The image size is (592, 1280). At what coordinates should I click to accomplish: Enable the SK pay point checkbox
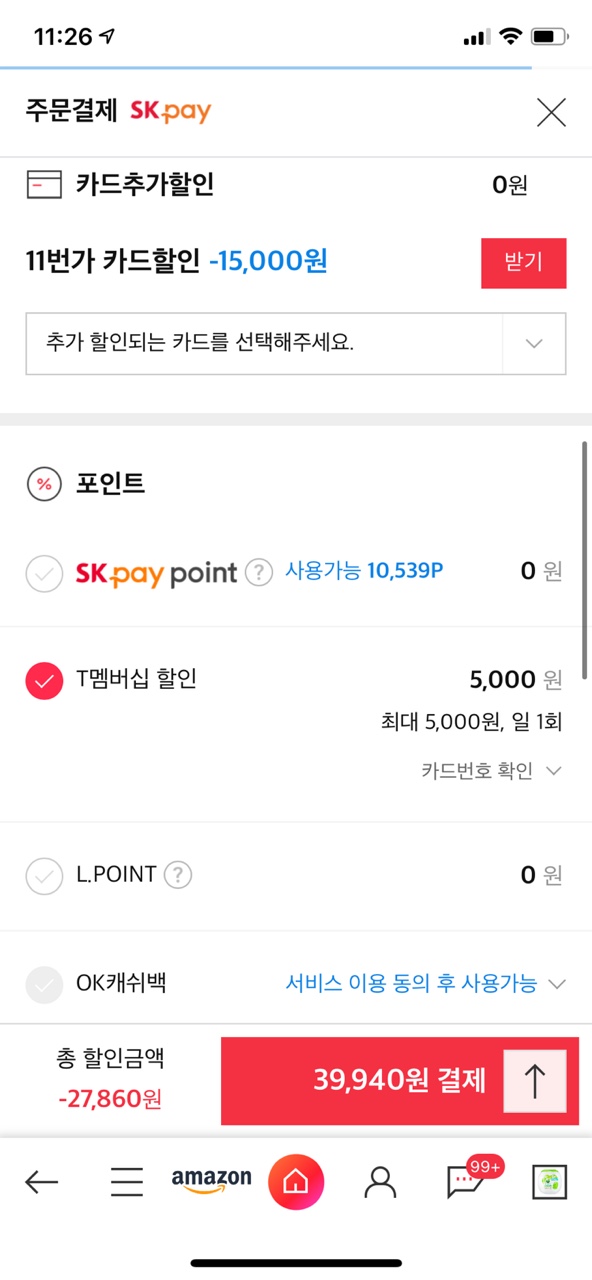[43, 574]
